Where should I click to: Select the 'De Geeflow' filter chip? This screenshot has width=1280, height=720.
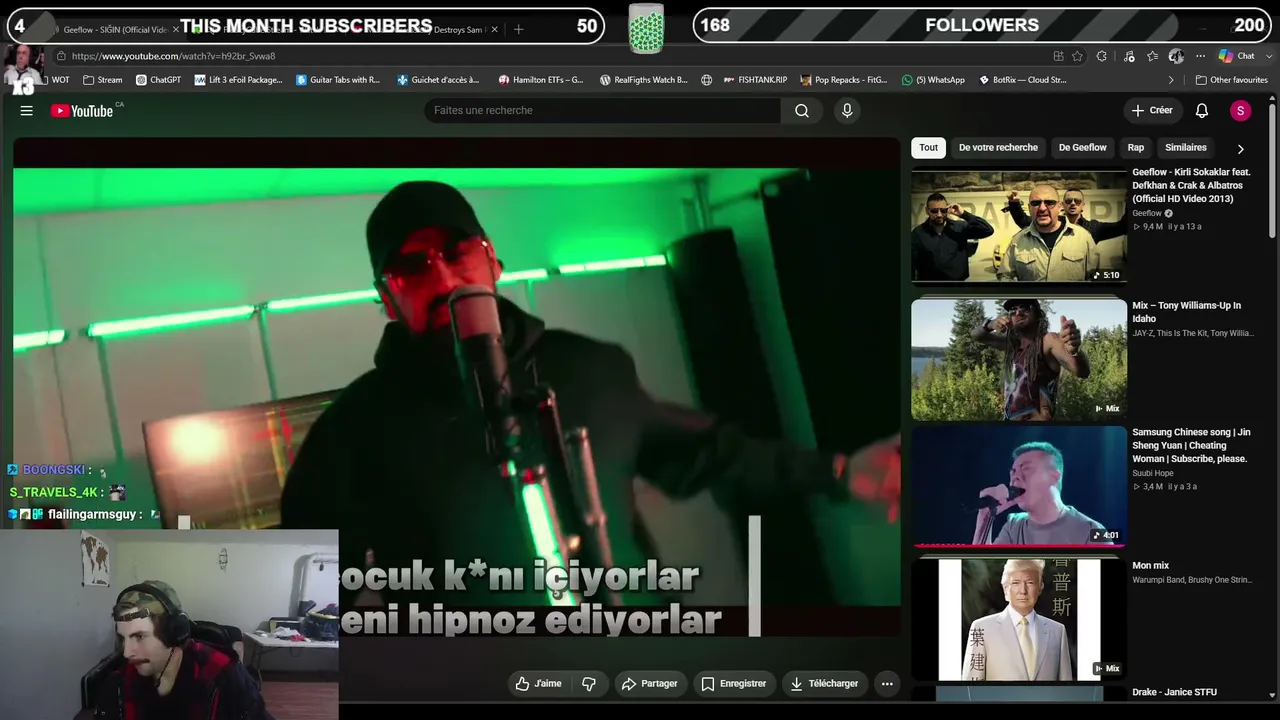pyautogui.click(x=1083, y=148)
